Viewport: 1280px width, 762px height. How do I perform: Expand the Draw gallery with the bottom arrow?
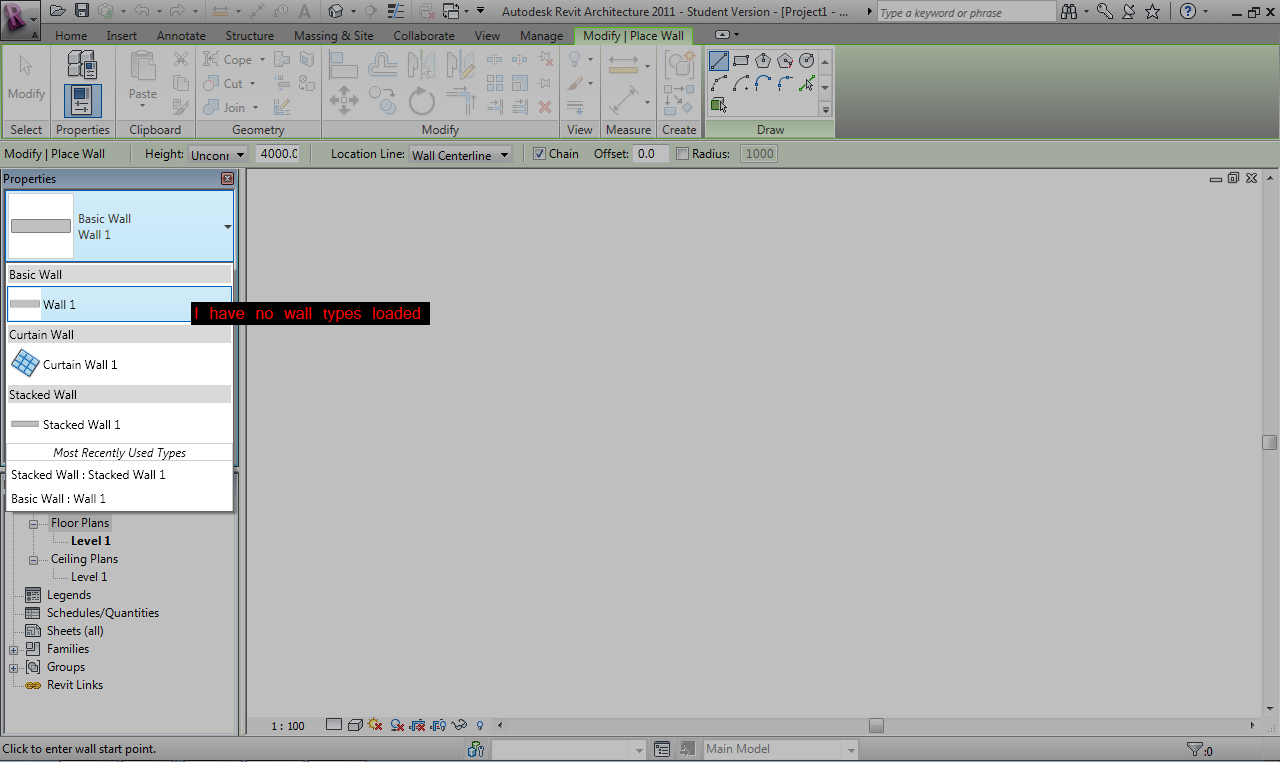pos(825,109)
